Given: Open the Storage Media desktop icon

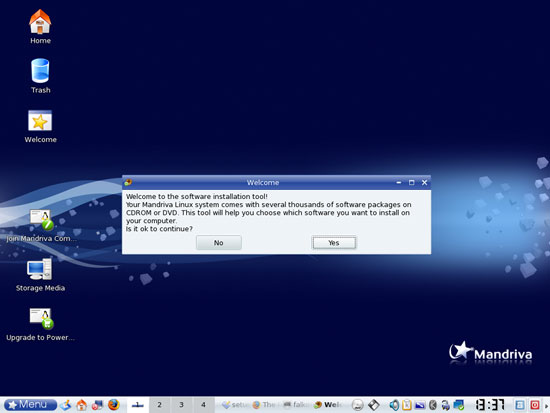Looking at the screenshot, I should coord(40,275).
